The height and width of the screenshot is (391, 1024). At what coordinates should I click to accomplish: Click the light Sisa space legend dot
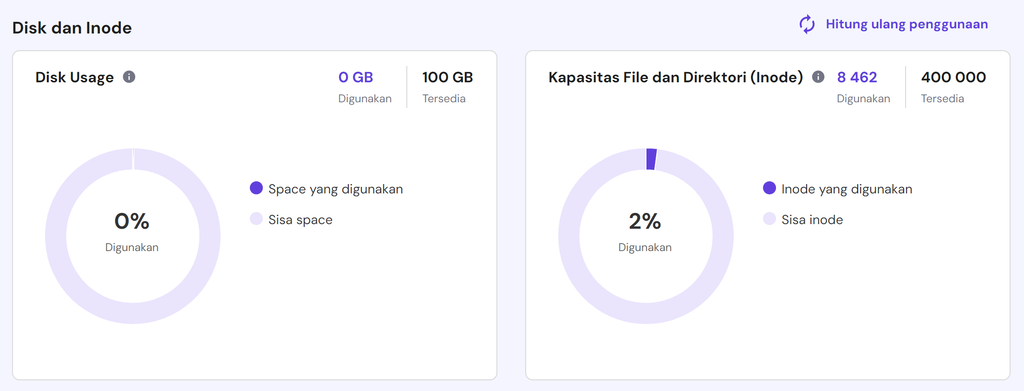click(257, 219)
